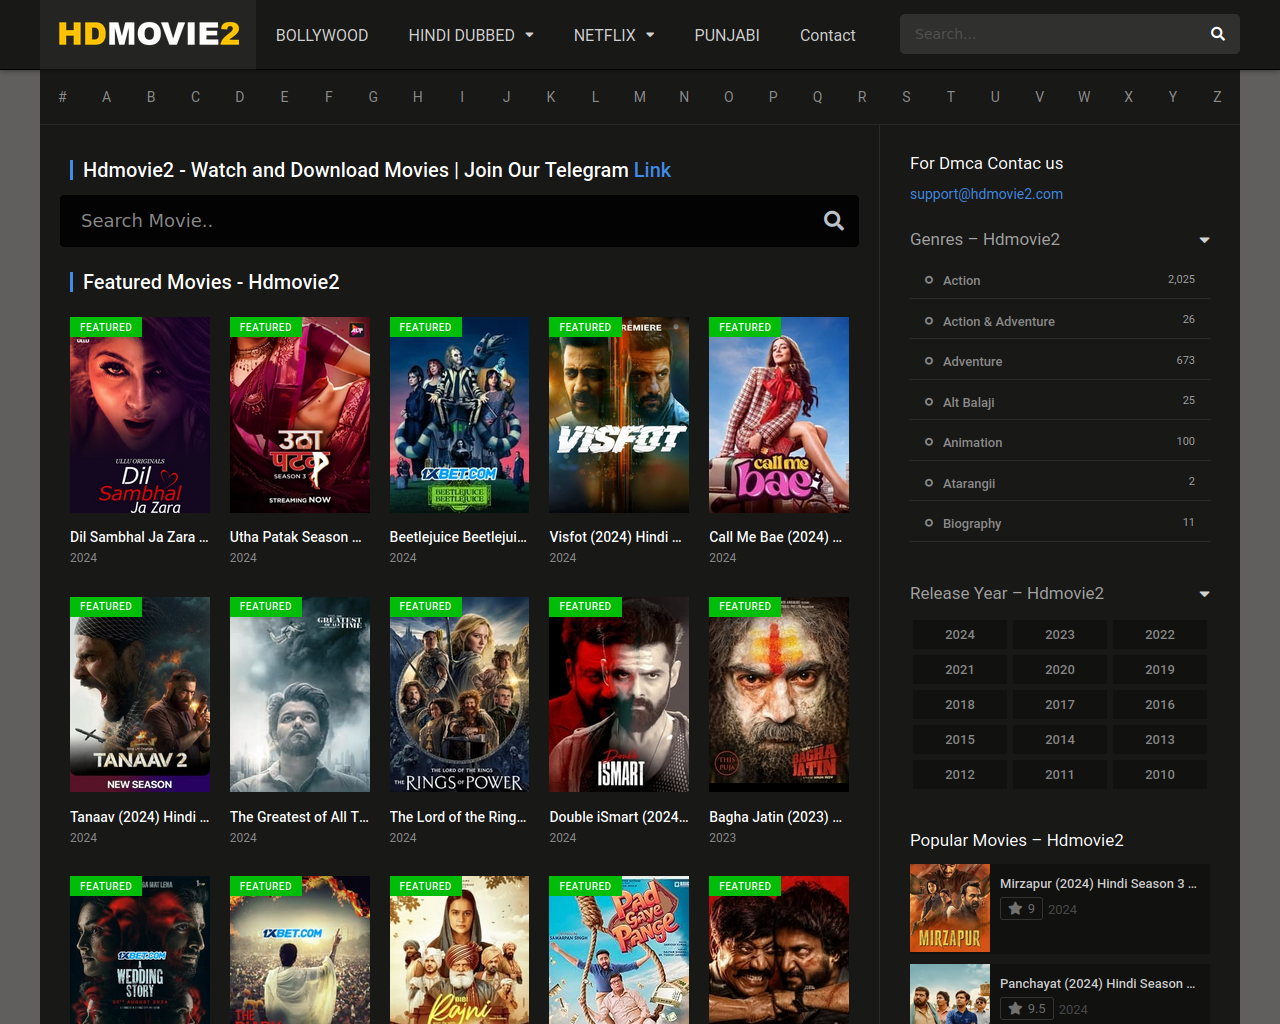Select release year 2019
The image size is (1280, 1024).
point(1160,670)
